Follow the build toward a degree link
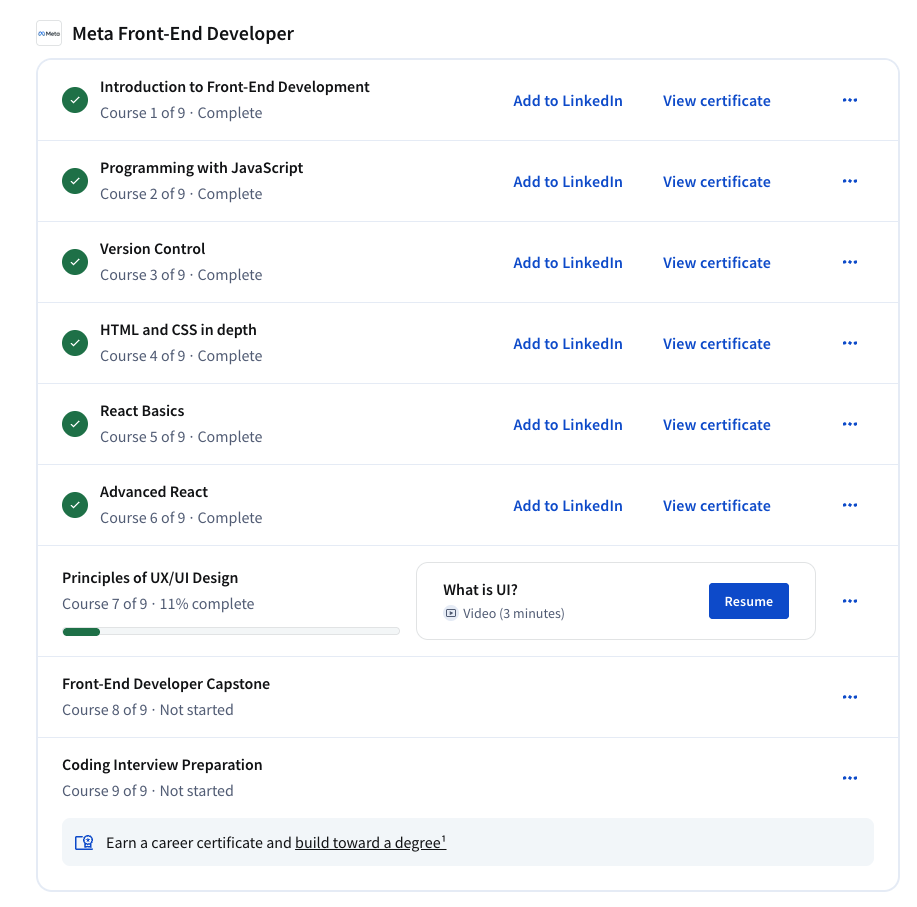917x907 pixels. click(369, 842)
